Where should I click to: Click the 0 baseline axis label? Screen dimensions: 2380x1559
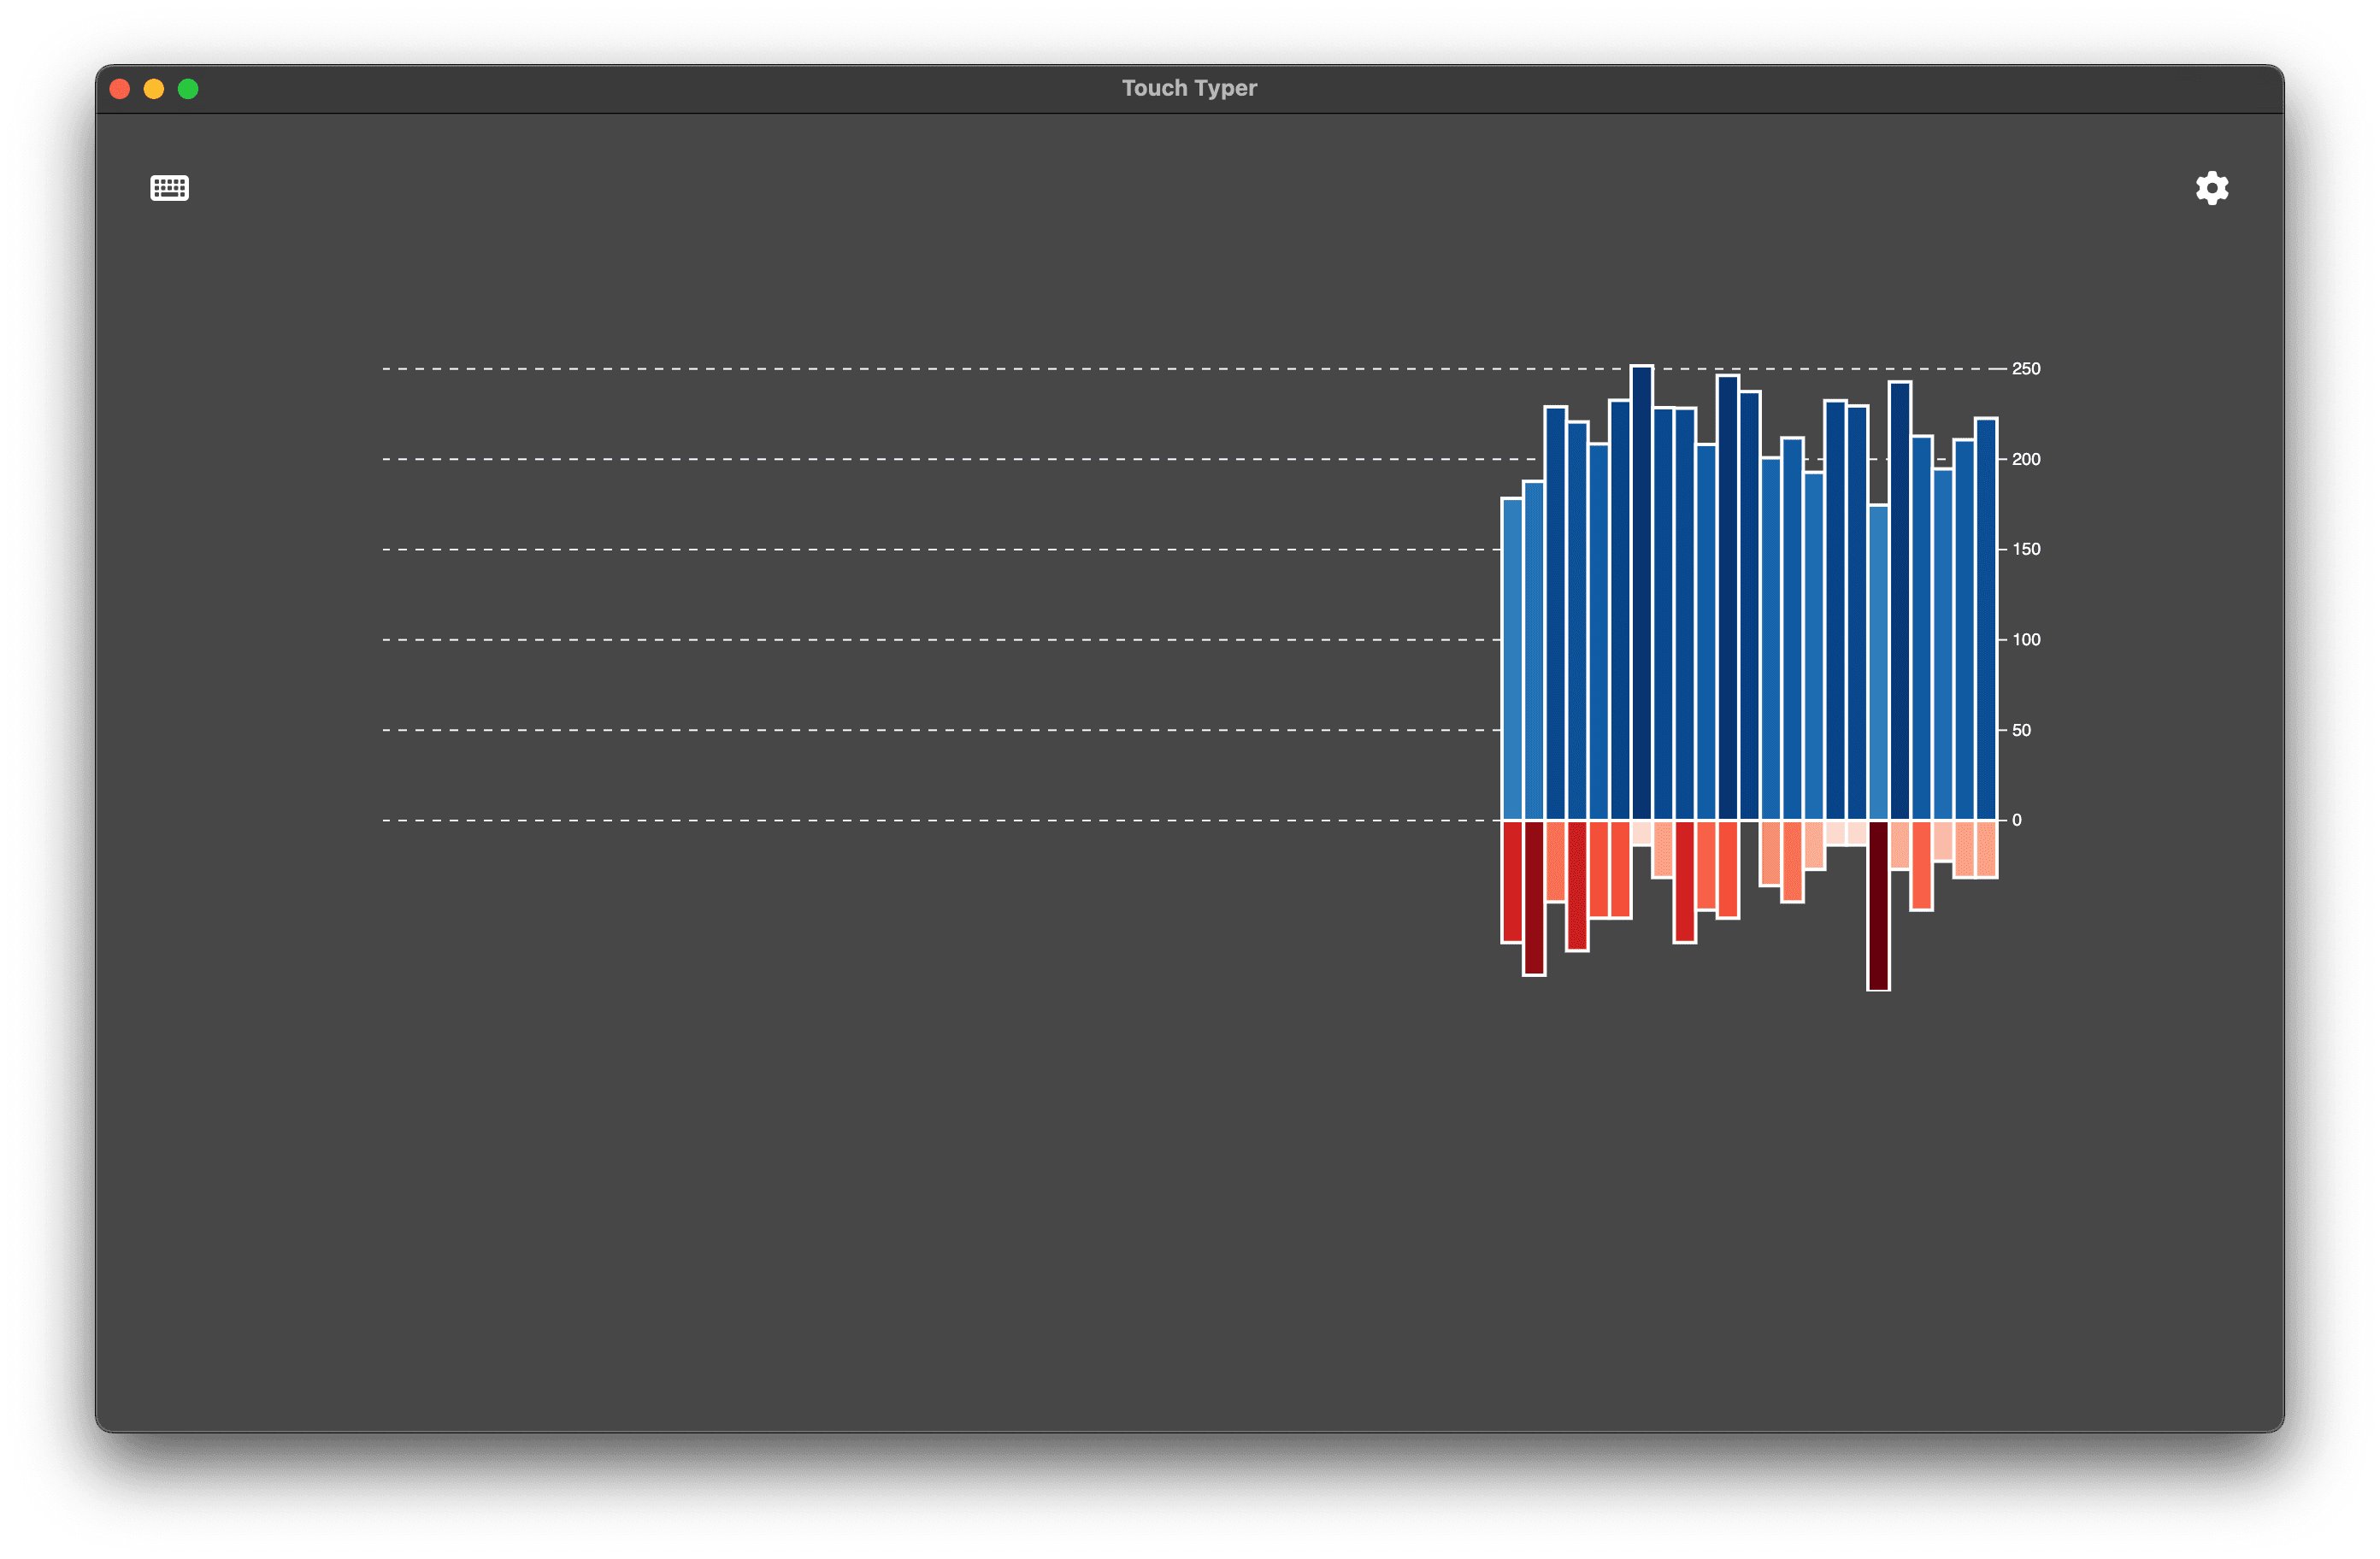[2016, 820]
